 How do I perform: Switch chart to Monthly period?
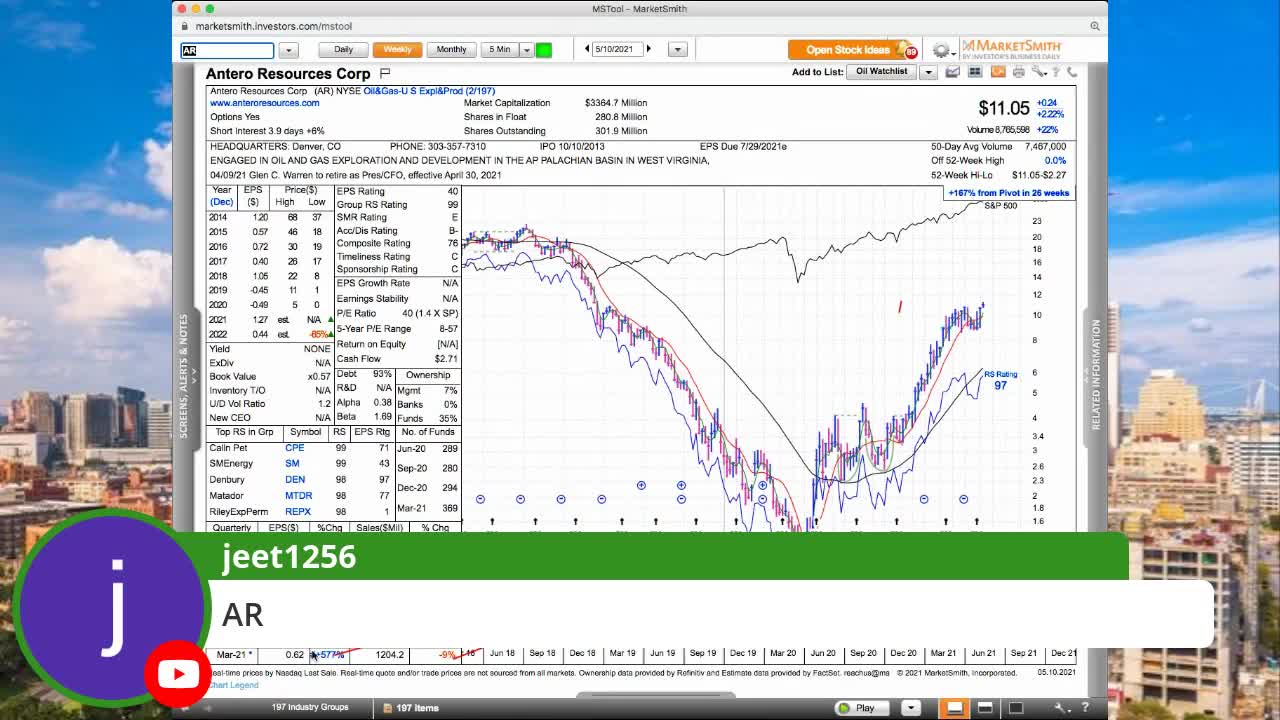451,49
